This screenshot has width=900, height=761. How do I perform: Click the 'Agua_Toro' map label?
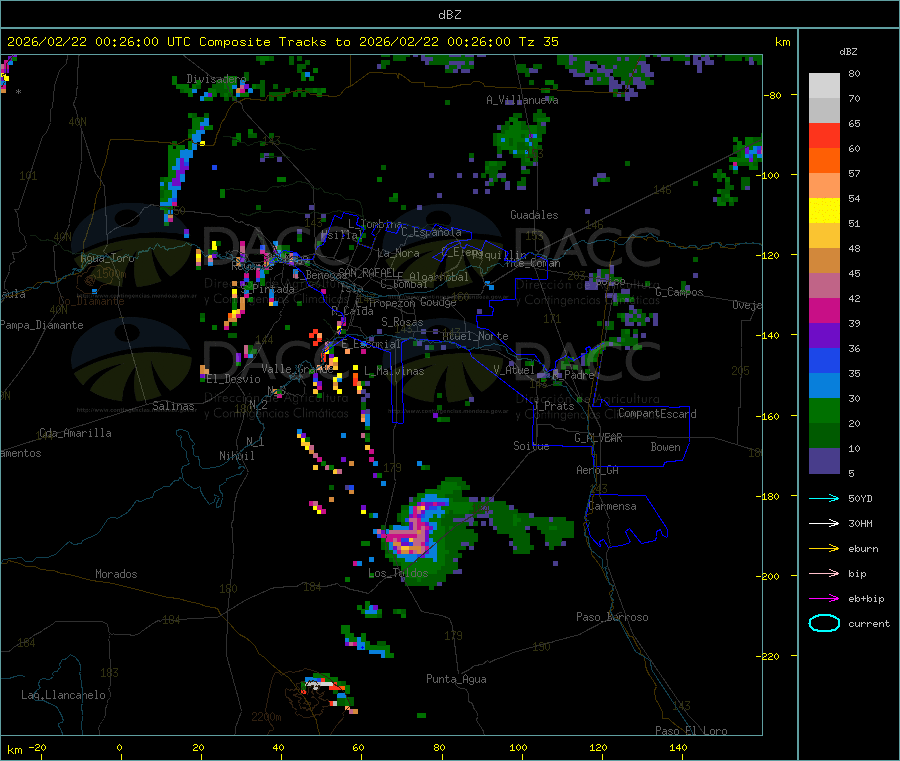(x=107, y=258)
